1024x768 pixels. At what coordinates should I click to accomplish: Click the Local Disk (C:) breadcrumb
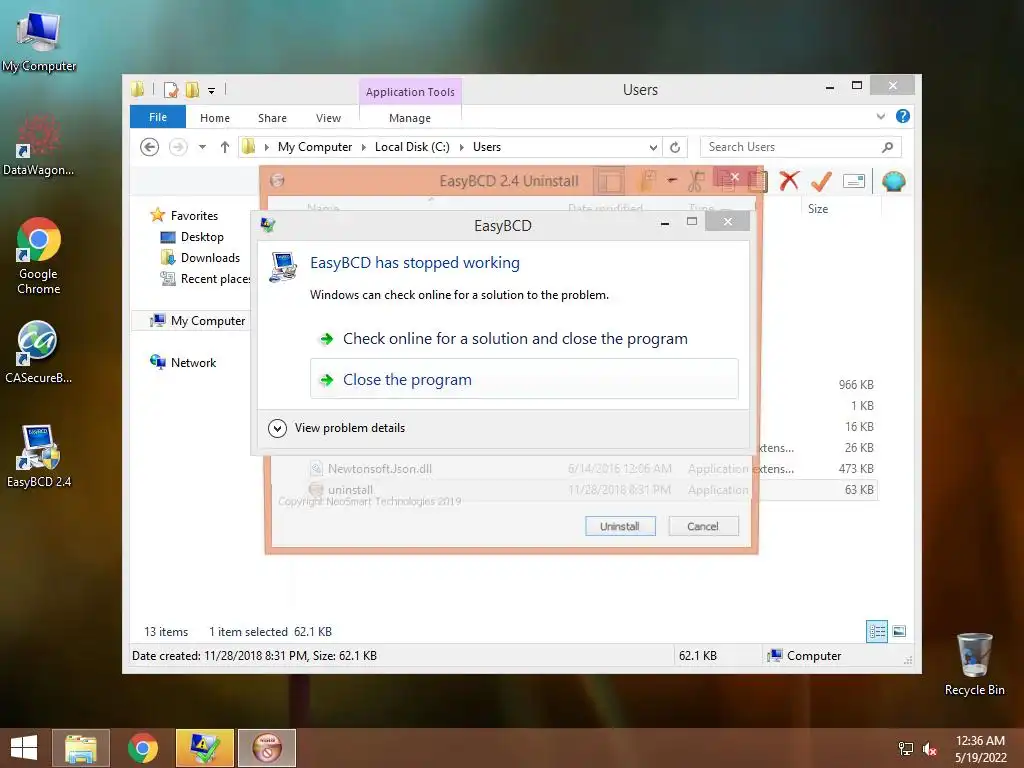(x=412, y=147)
